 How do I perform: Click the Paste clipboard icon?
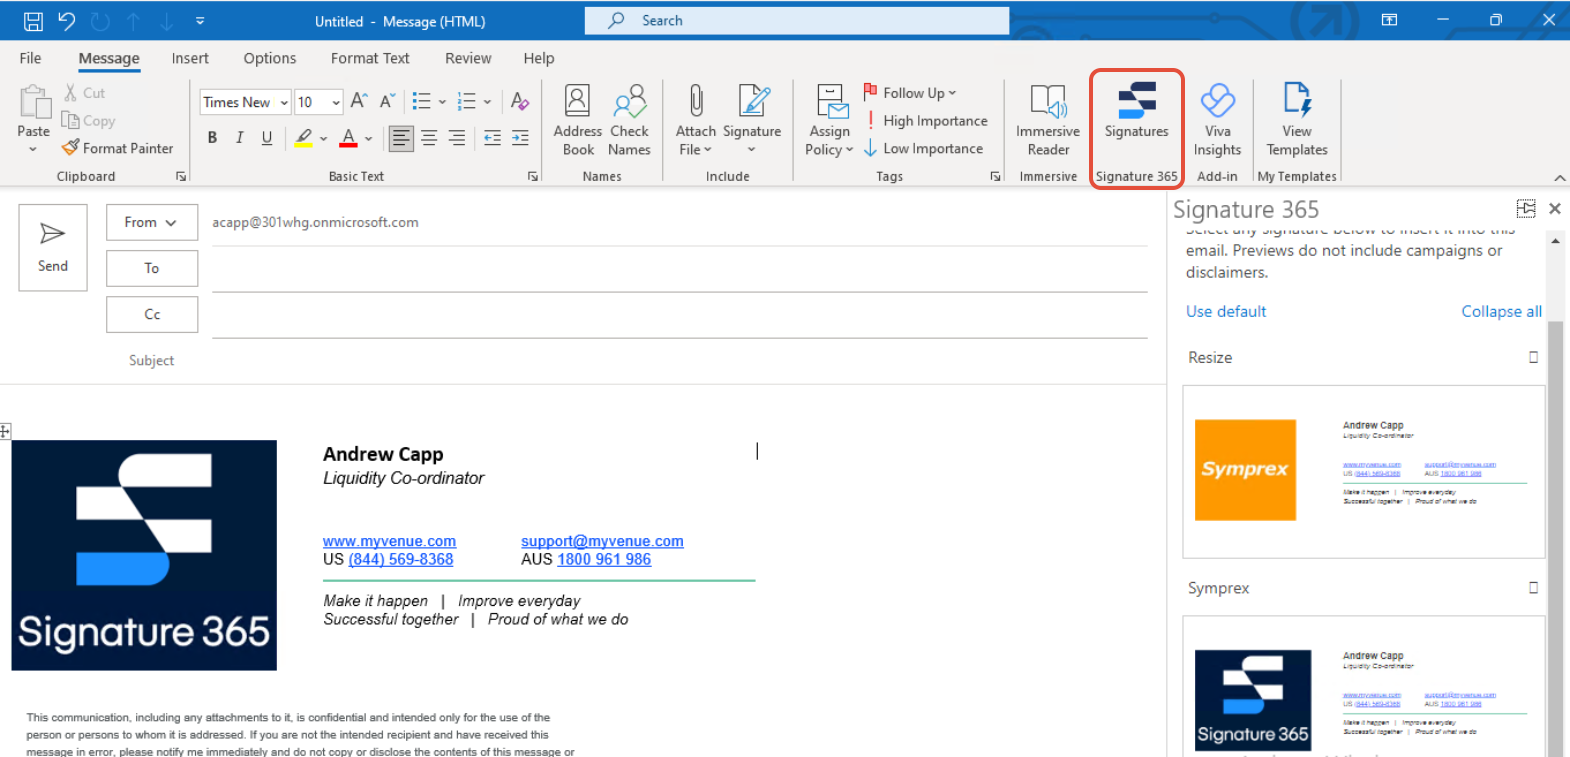(34, 102)
